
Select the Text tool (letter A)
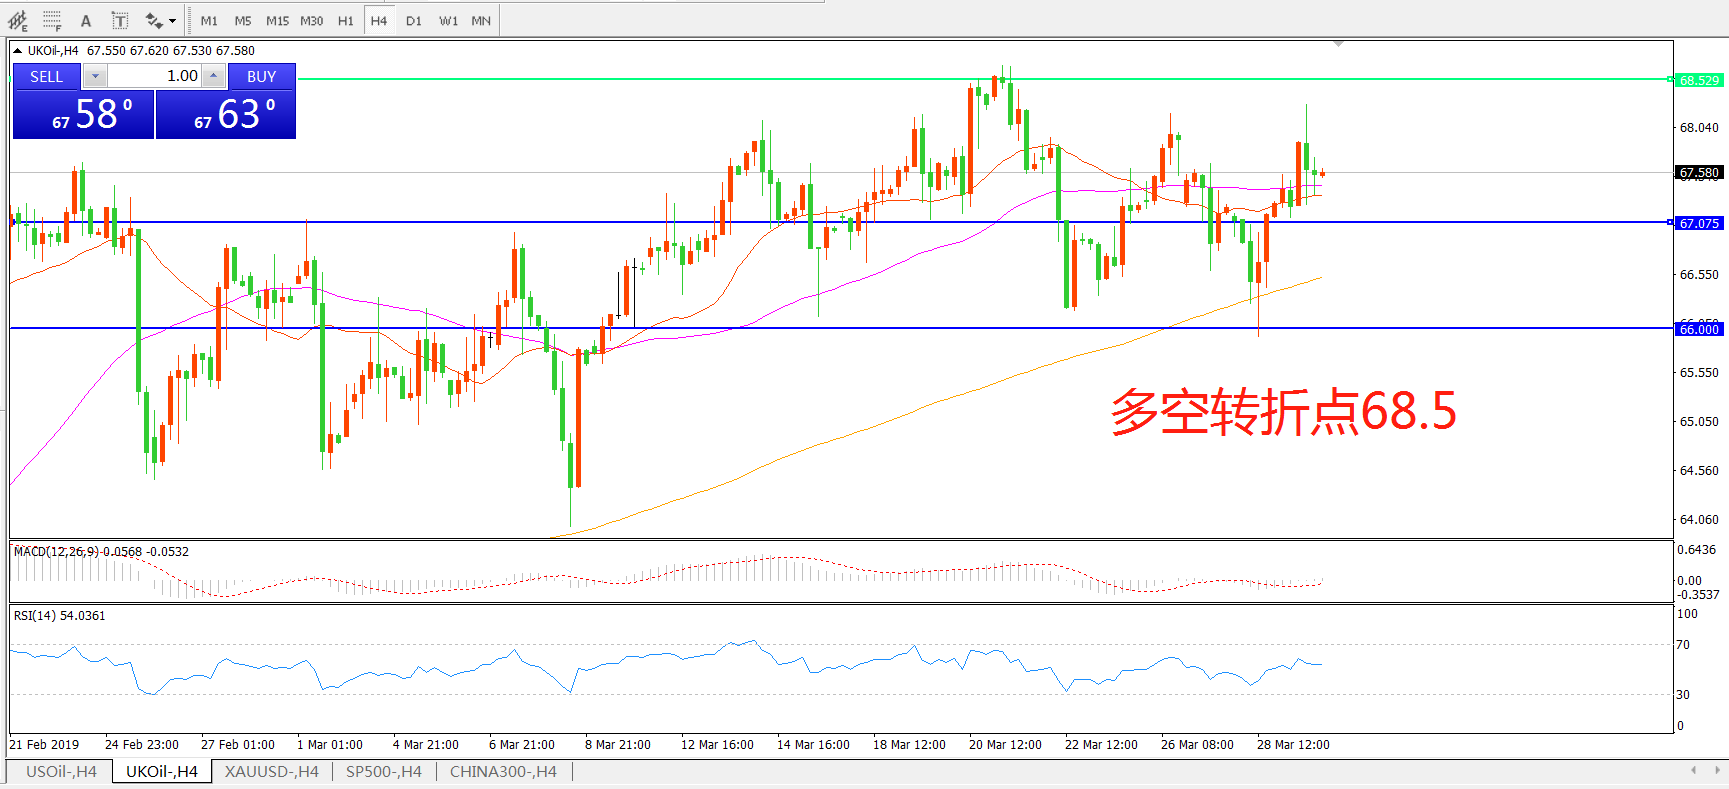pos(86,20)
